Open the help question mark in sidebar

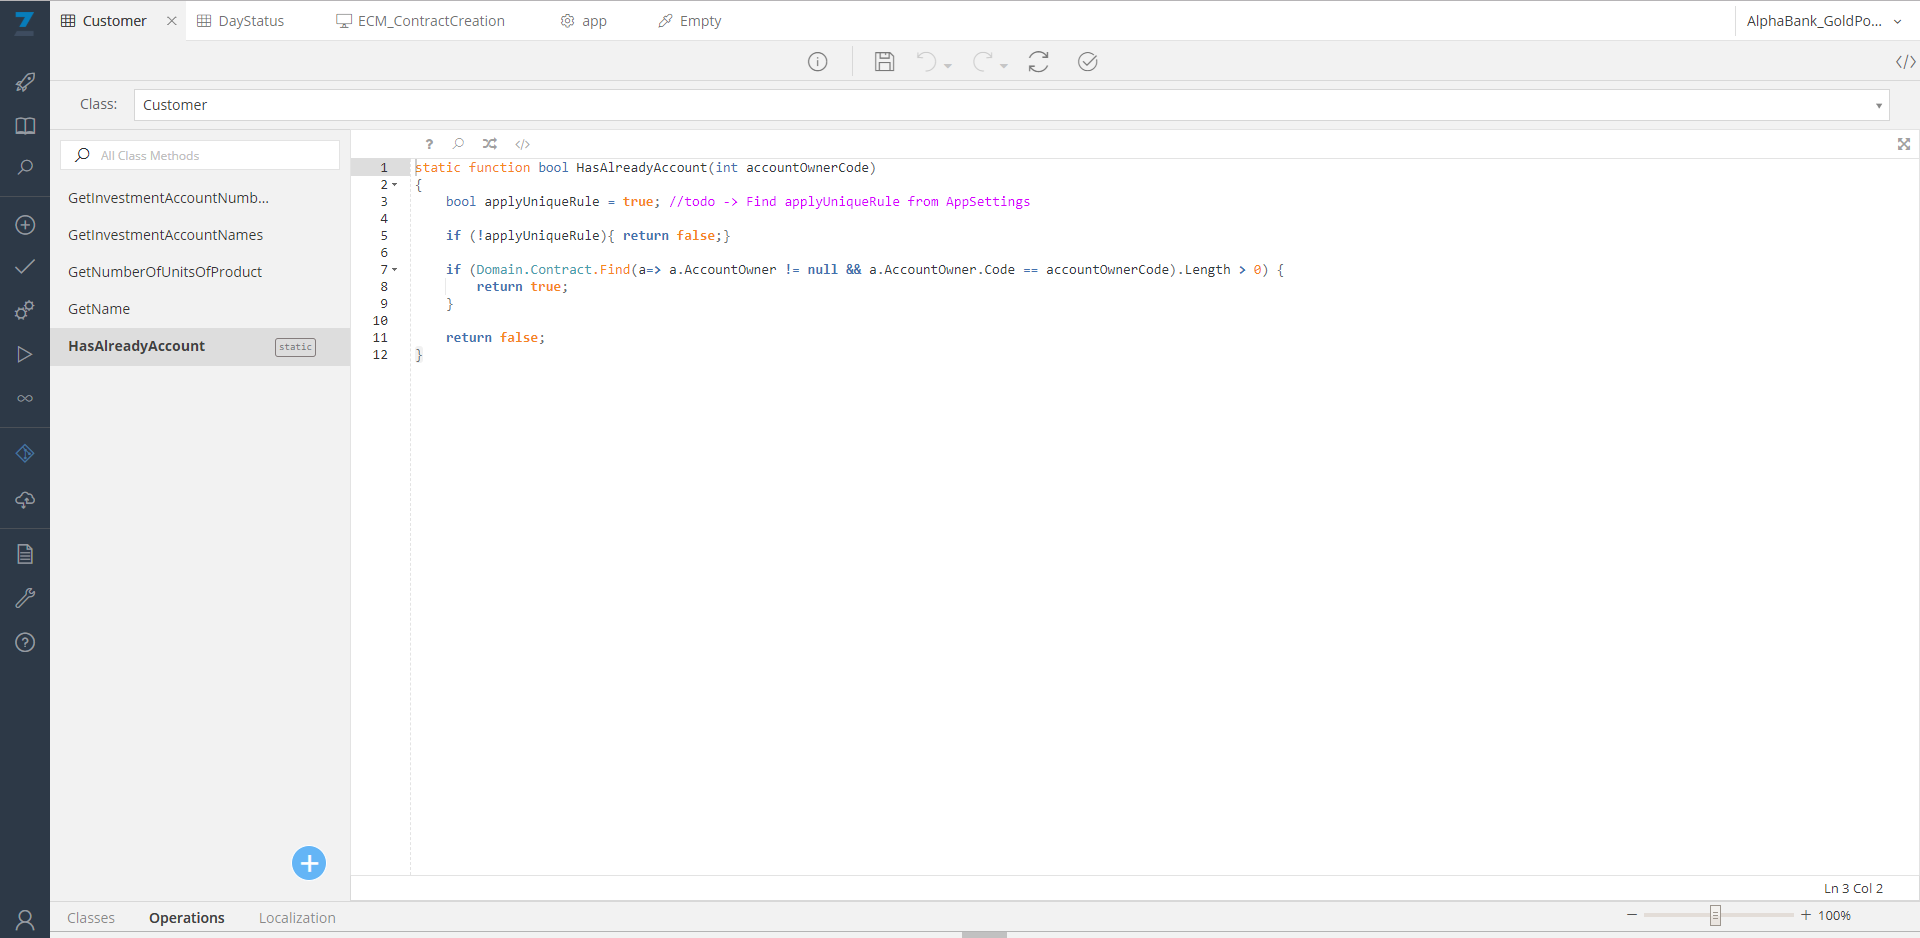pos(25,642)
